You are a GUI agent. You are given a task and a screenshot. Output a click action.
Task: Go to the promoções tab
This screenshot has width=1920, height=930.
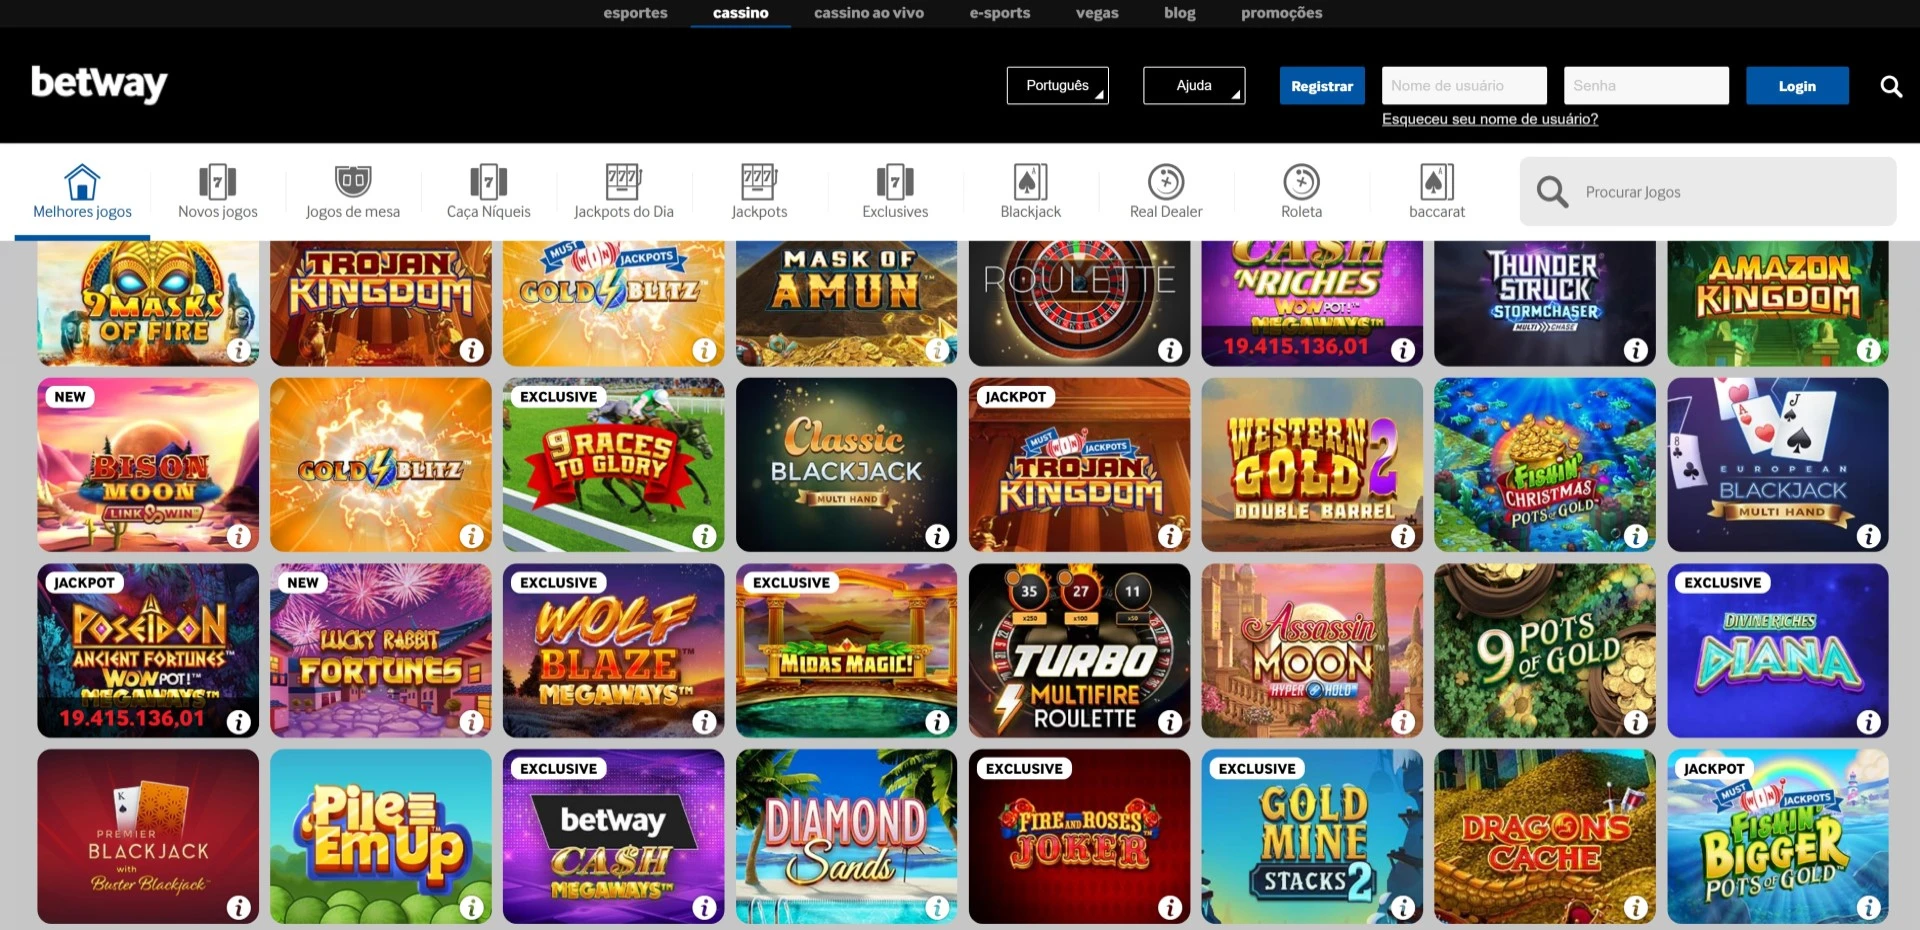(x=1281, y=13)
